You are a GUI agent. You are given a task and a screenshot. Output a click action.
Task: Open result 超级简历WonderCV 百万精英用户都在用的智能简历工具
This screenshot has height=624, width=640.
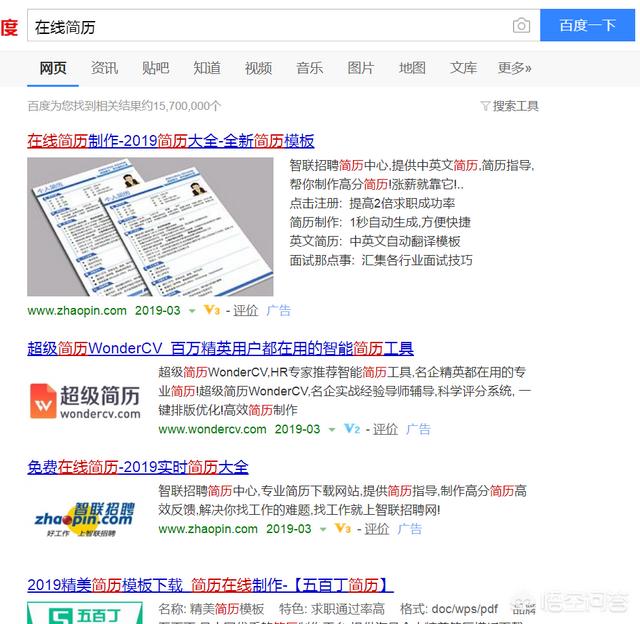pos(220,349)
